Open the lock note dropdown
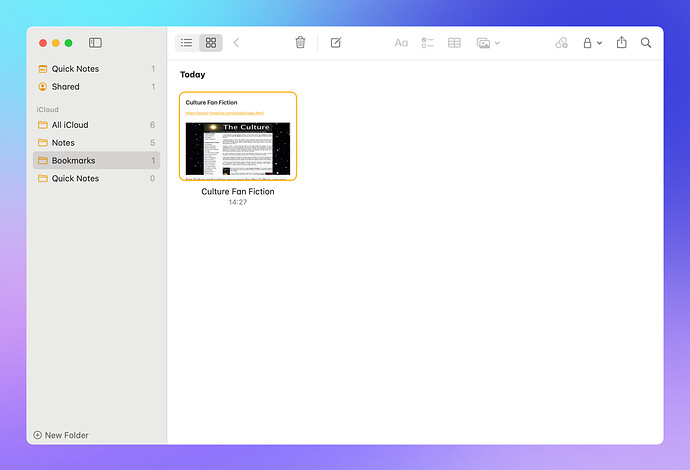 (x=592, y=43)
